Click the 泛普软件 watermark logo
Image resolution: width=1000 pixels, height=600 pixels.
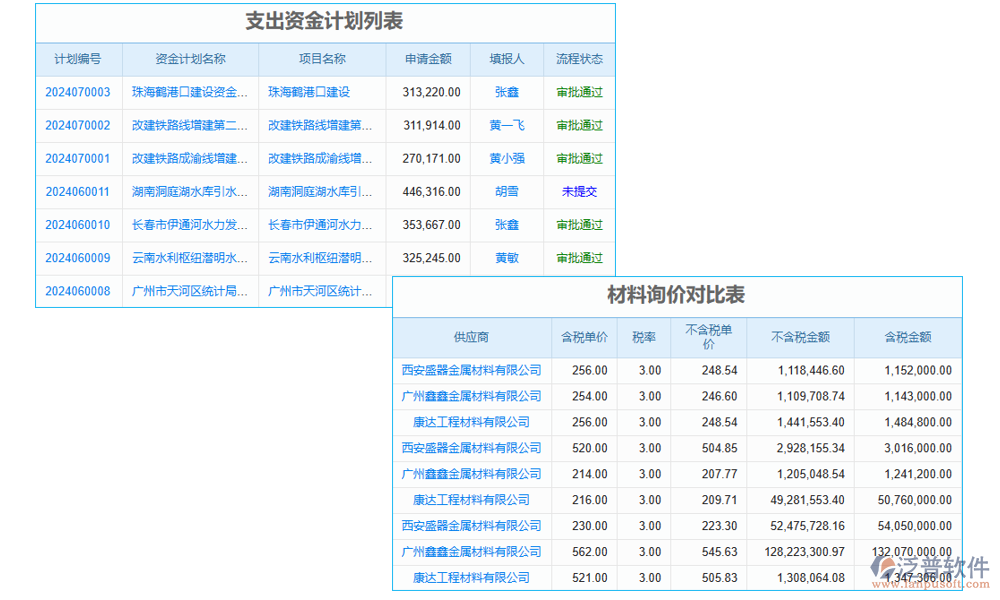(930, 567)
